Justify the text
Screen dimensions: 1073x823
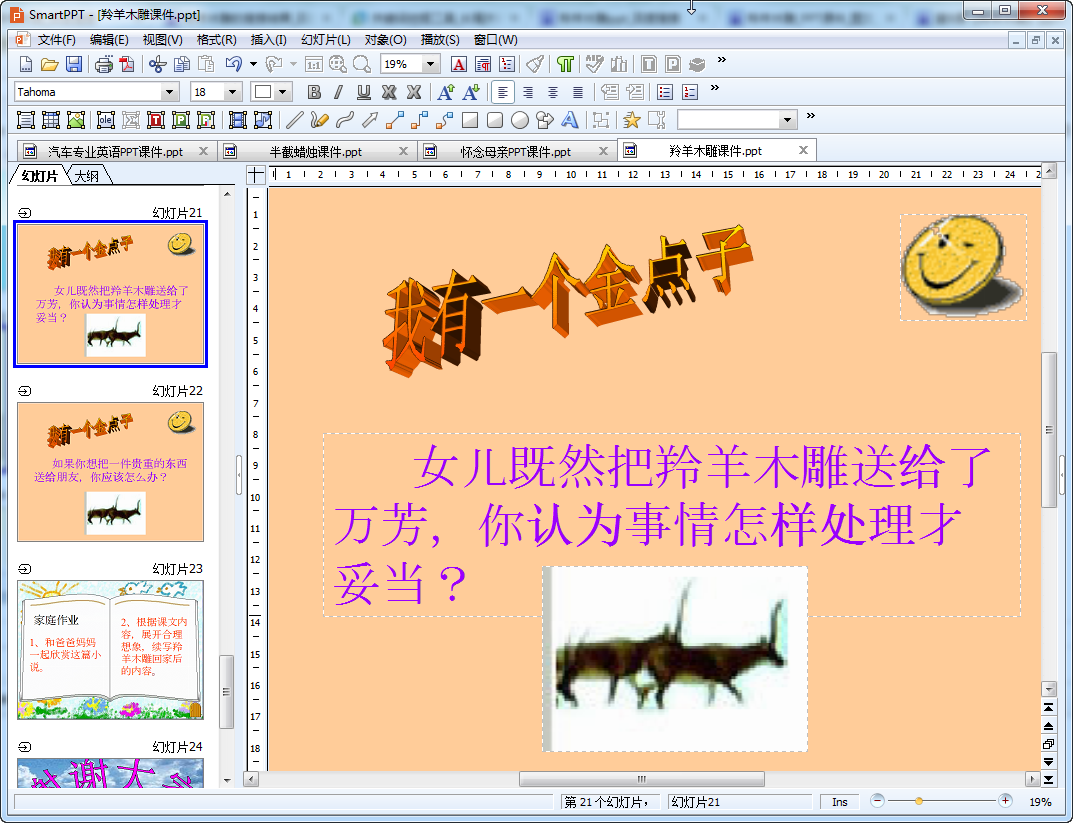578,92
